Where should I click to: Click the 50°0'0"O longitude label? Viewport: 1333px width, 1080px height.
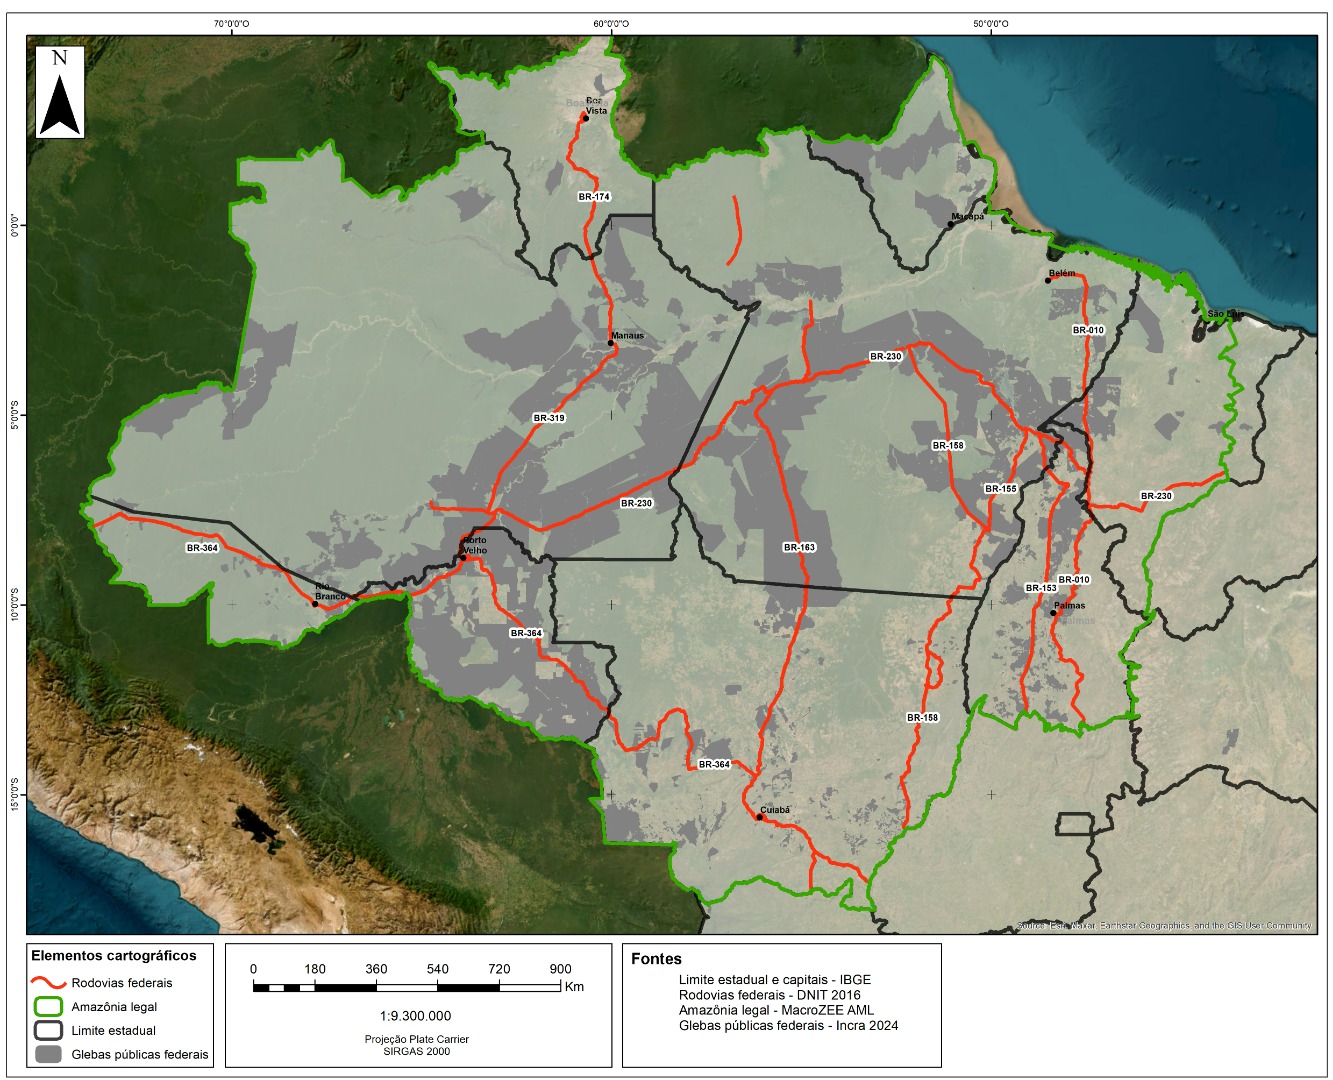point(991,24)
